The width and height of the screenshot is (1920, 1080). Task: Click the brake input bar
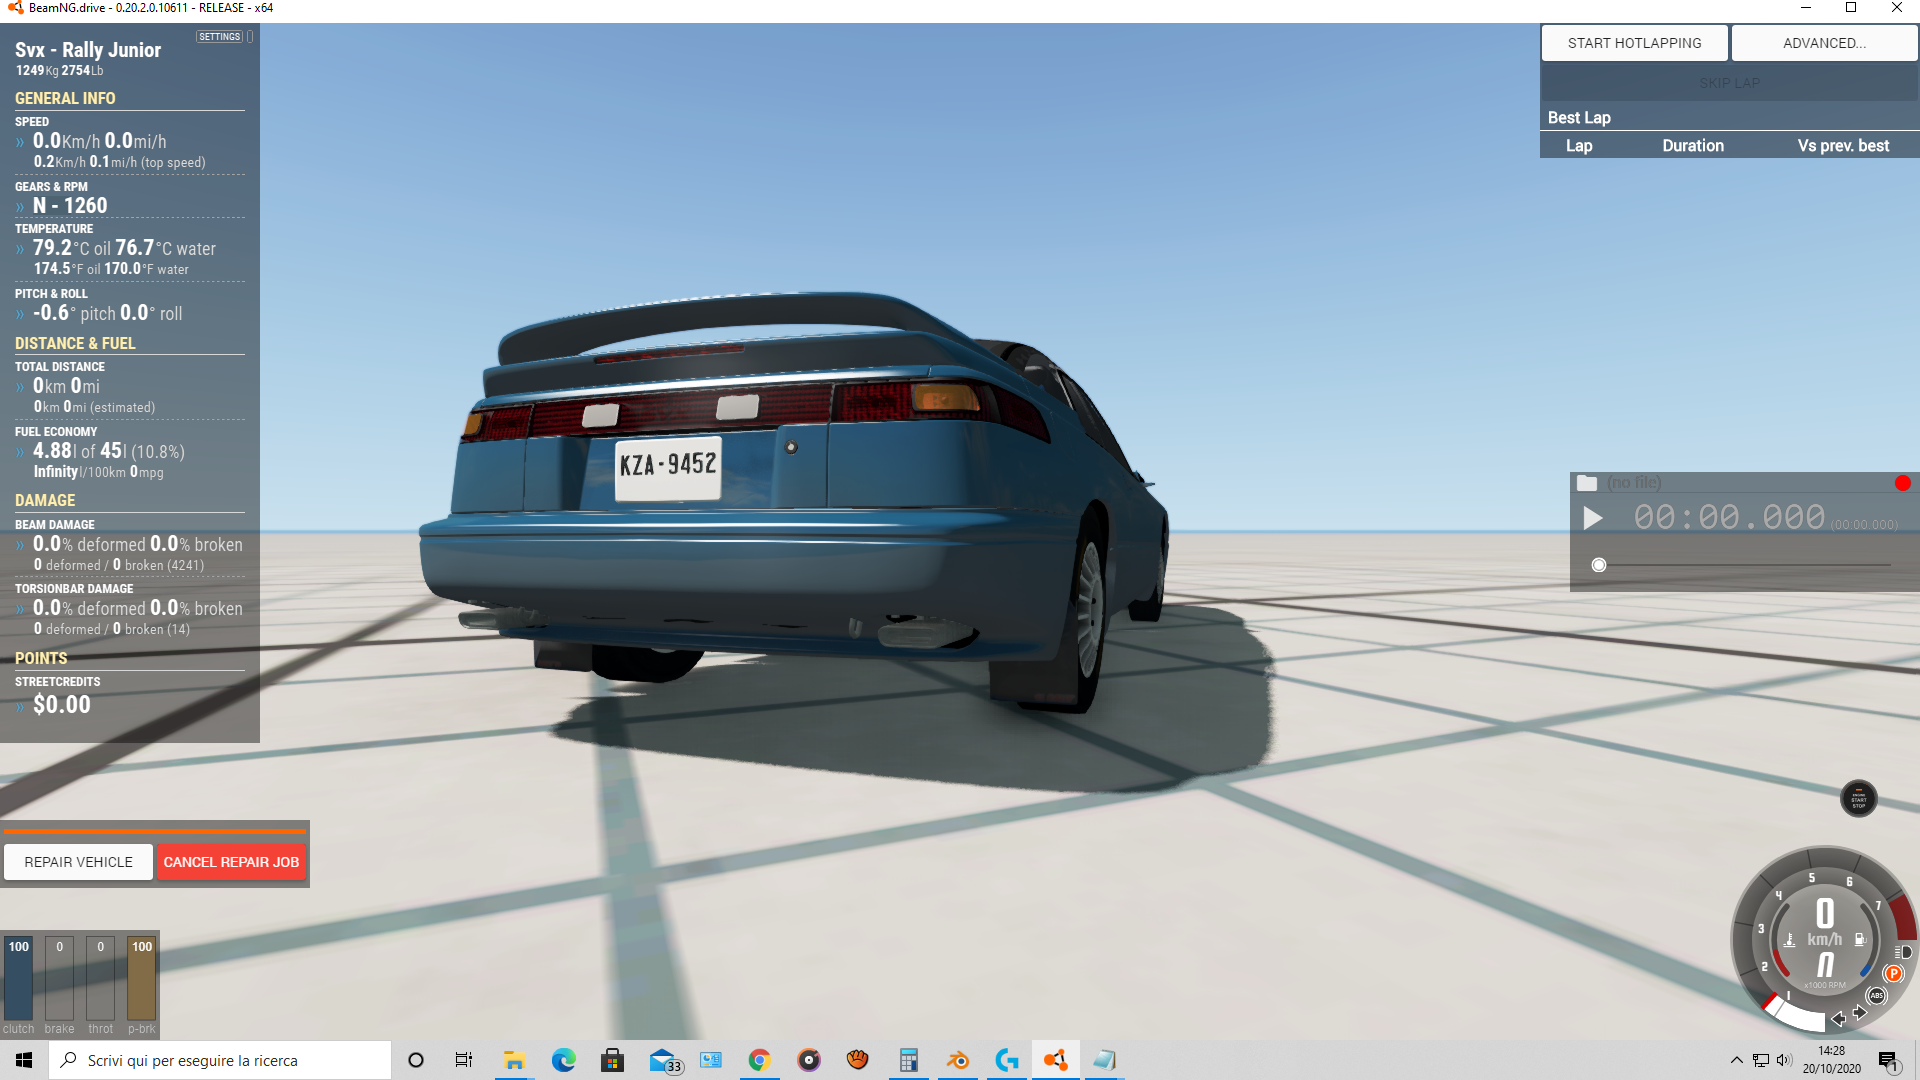59,978
